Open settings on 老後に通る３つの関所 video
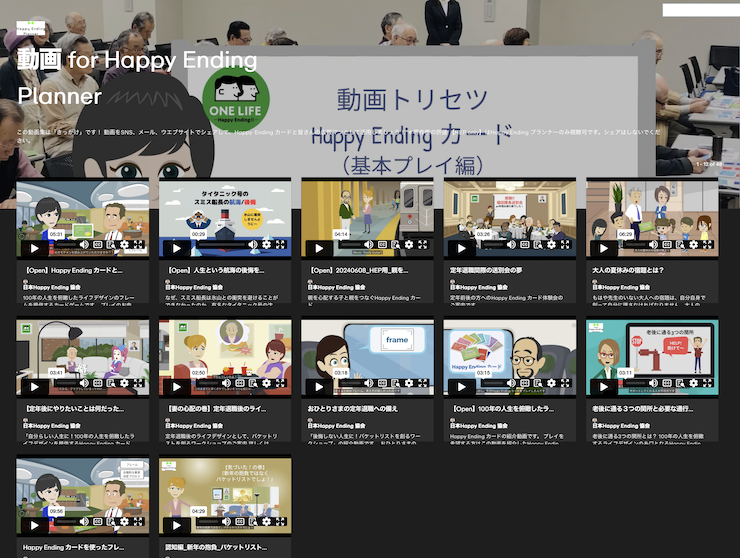The height and width of the screenshot is (558, 740). (x=693, y=383)
